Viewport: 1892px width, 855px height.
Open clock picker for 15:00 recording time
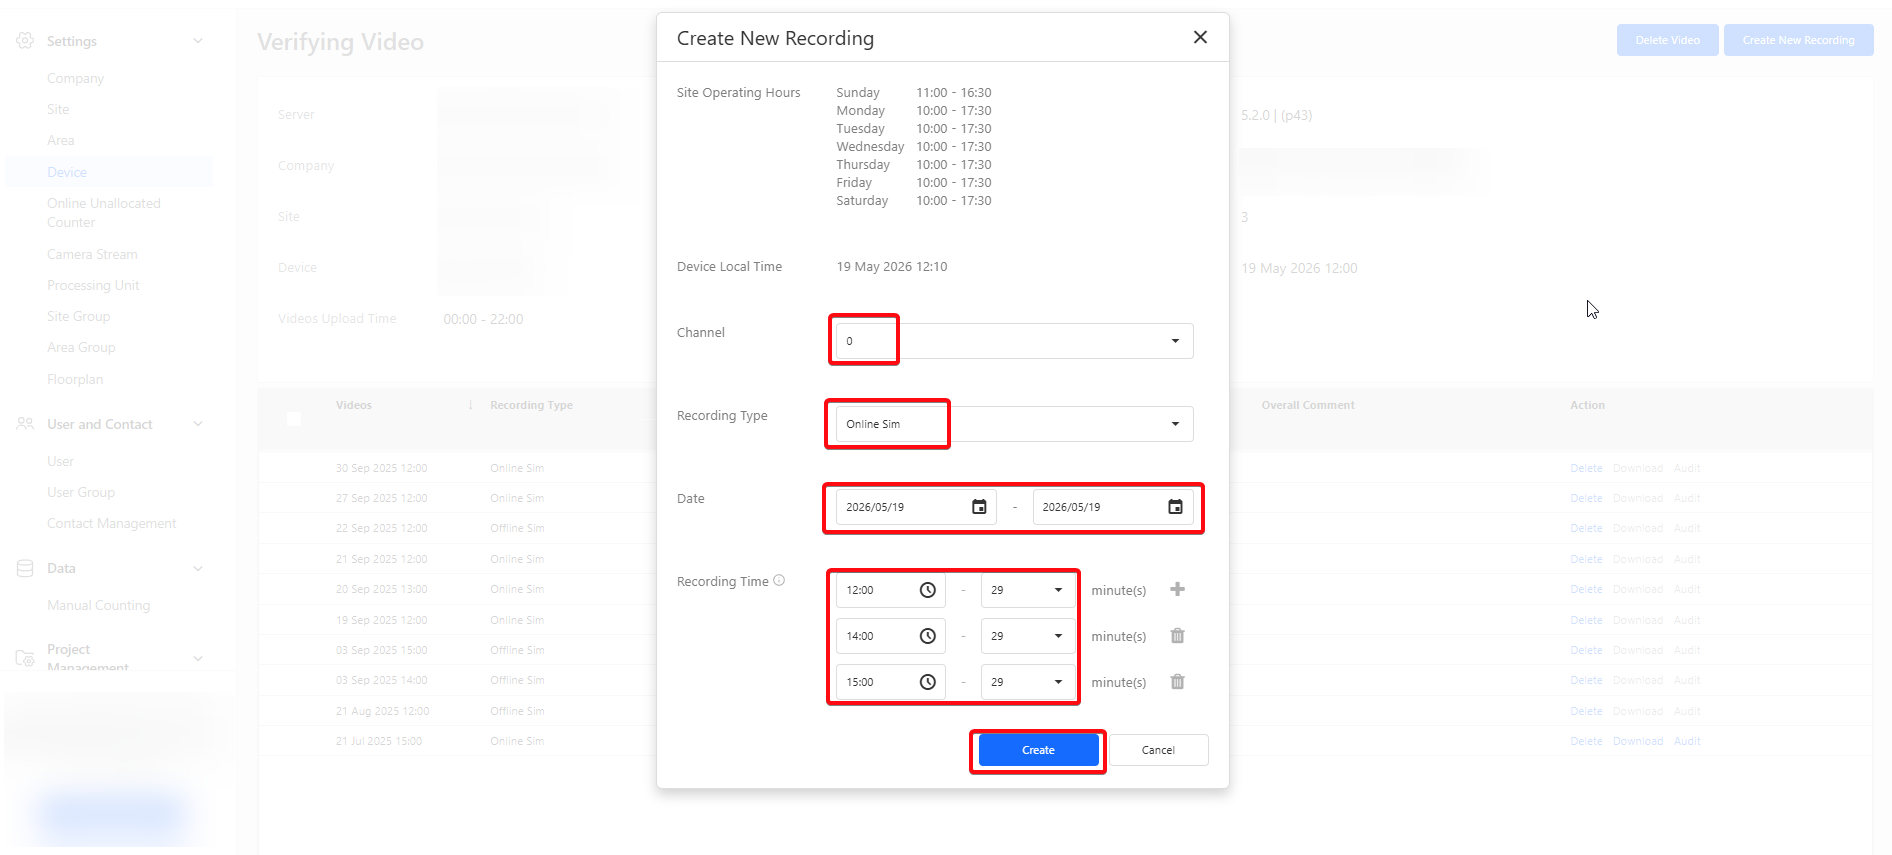[927, 682]
